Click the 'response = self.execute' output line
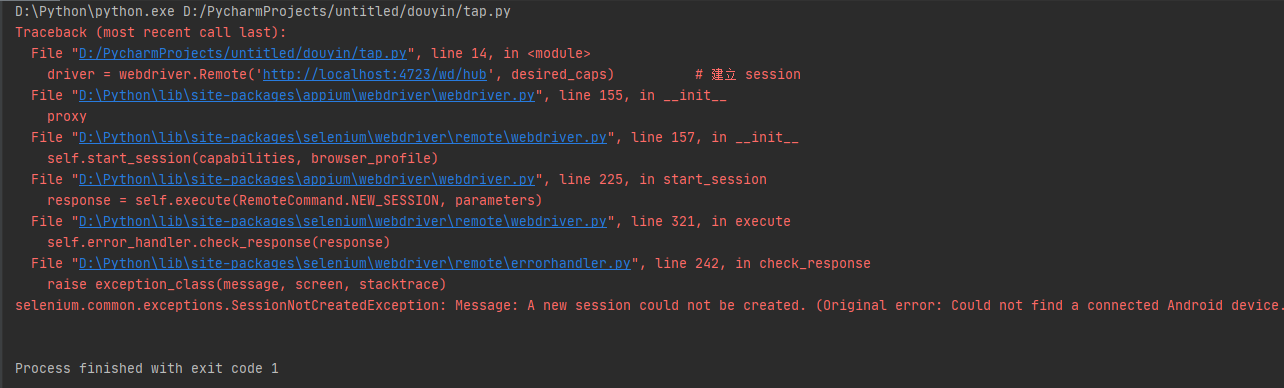1284x388 pixels. point(294,201)
